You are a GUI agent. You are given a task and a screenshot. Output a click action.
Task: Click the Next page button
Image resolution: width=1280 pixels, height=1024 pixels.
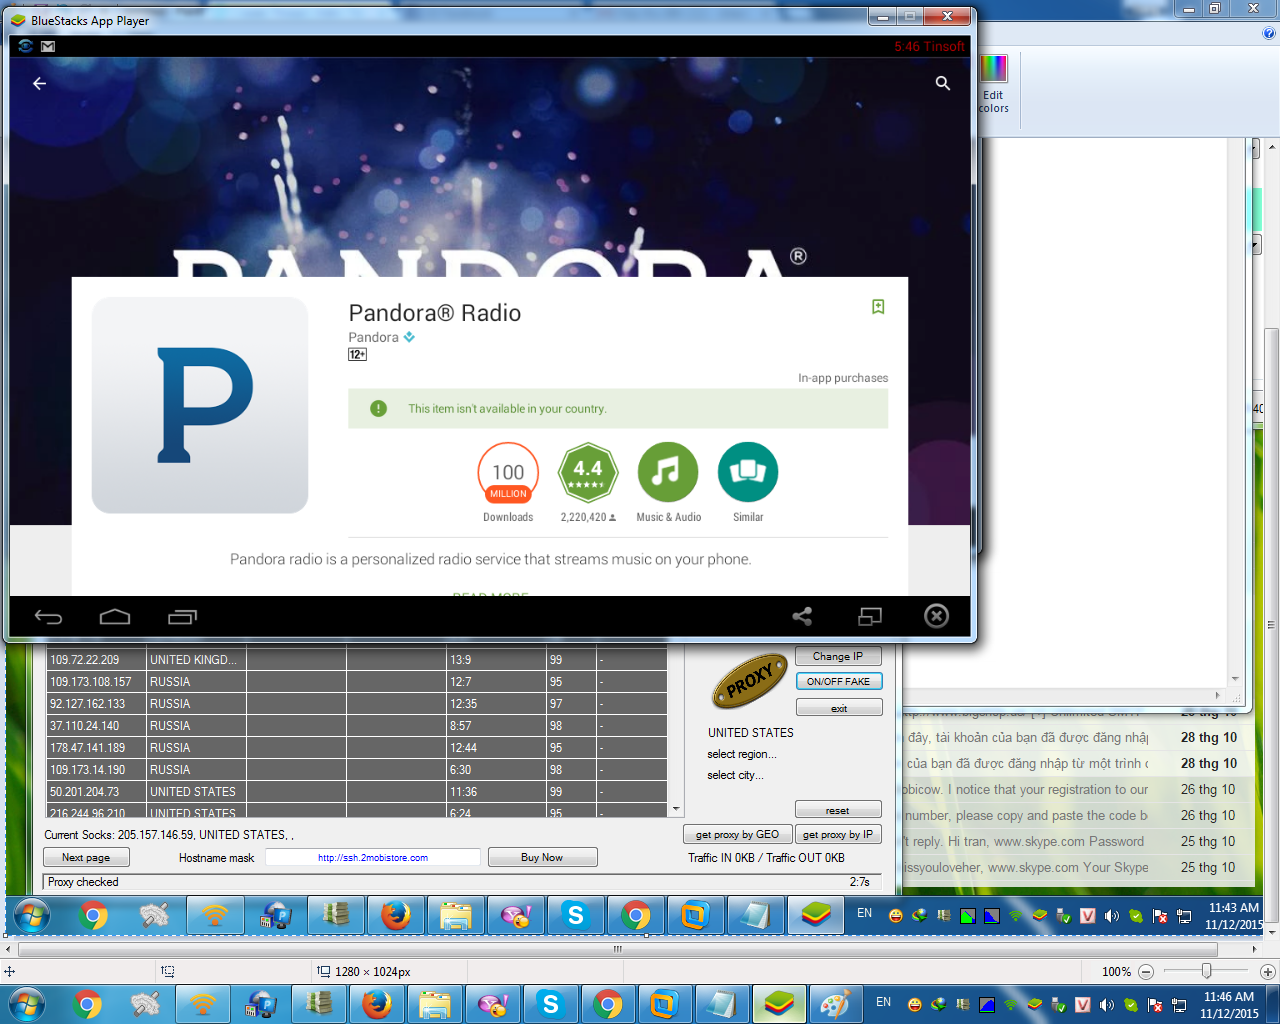pos(87,857)
